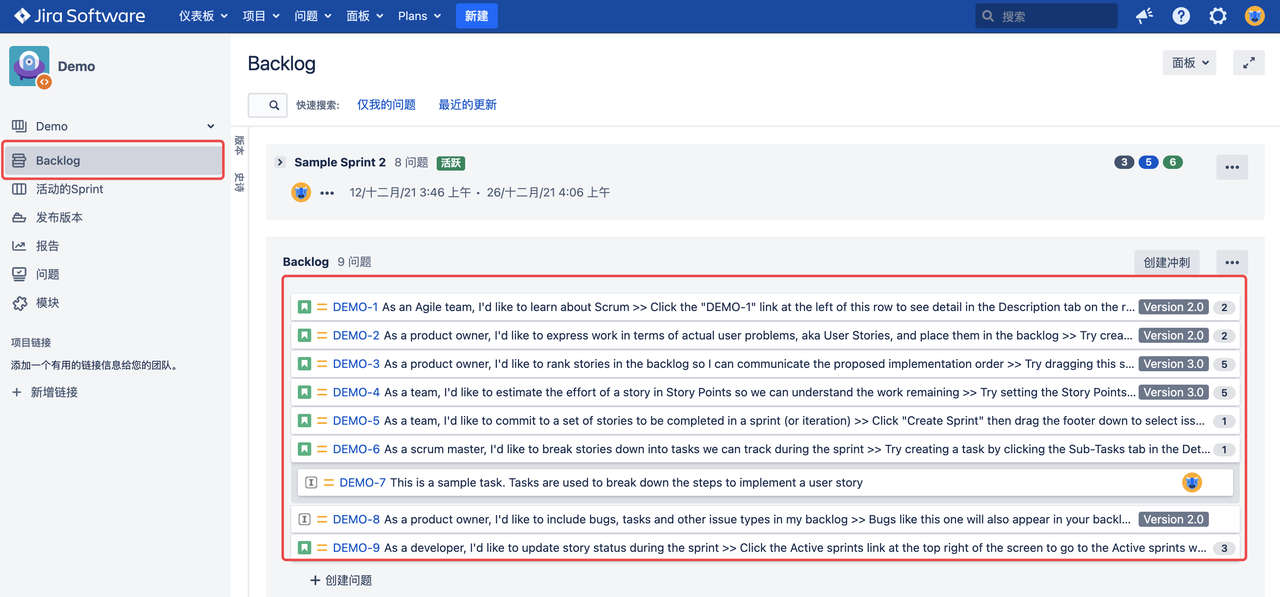Image resolution: width=1280 pixels, height=597 pixels.
Task: Click the active Sprint board icon
Action: (x=19, y=189)
